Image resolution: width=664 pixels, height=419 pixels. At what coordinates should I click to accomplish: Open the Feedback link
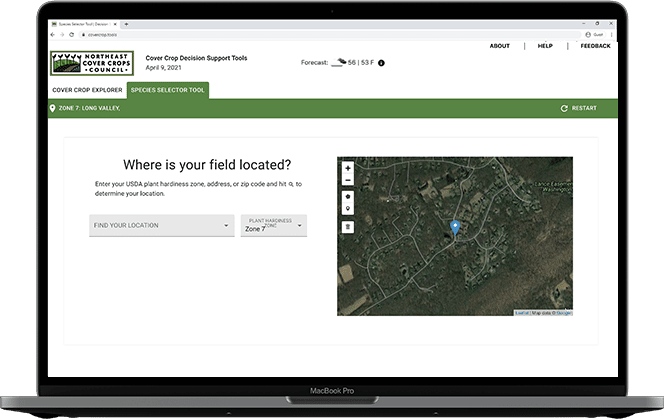(x=595, y=46)
